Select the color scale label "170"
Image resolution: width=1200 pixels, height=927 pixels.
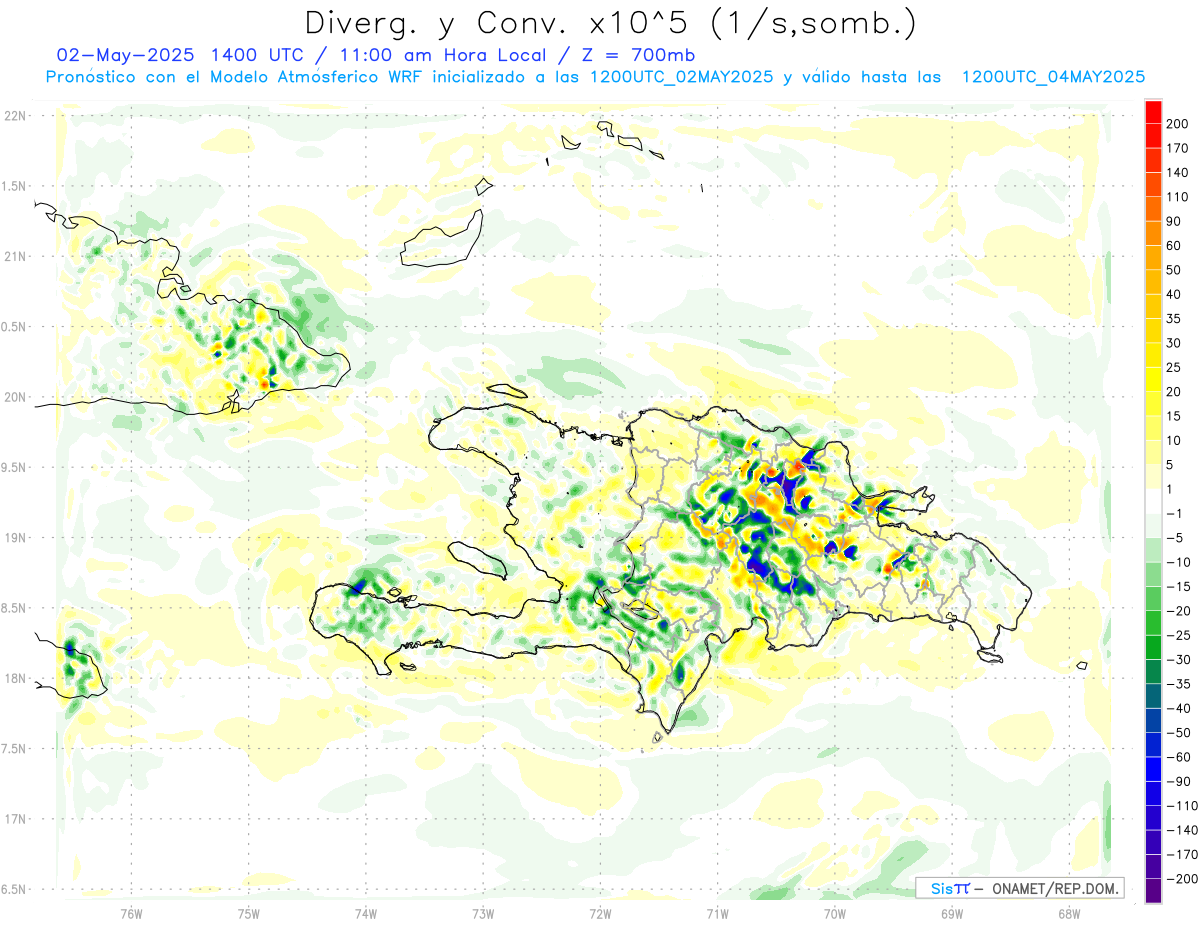pyautogui.click(x=1178, y=148)
